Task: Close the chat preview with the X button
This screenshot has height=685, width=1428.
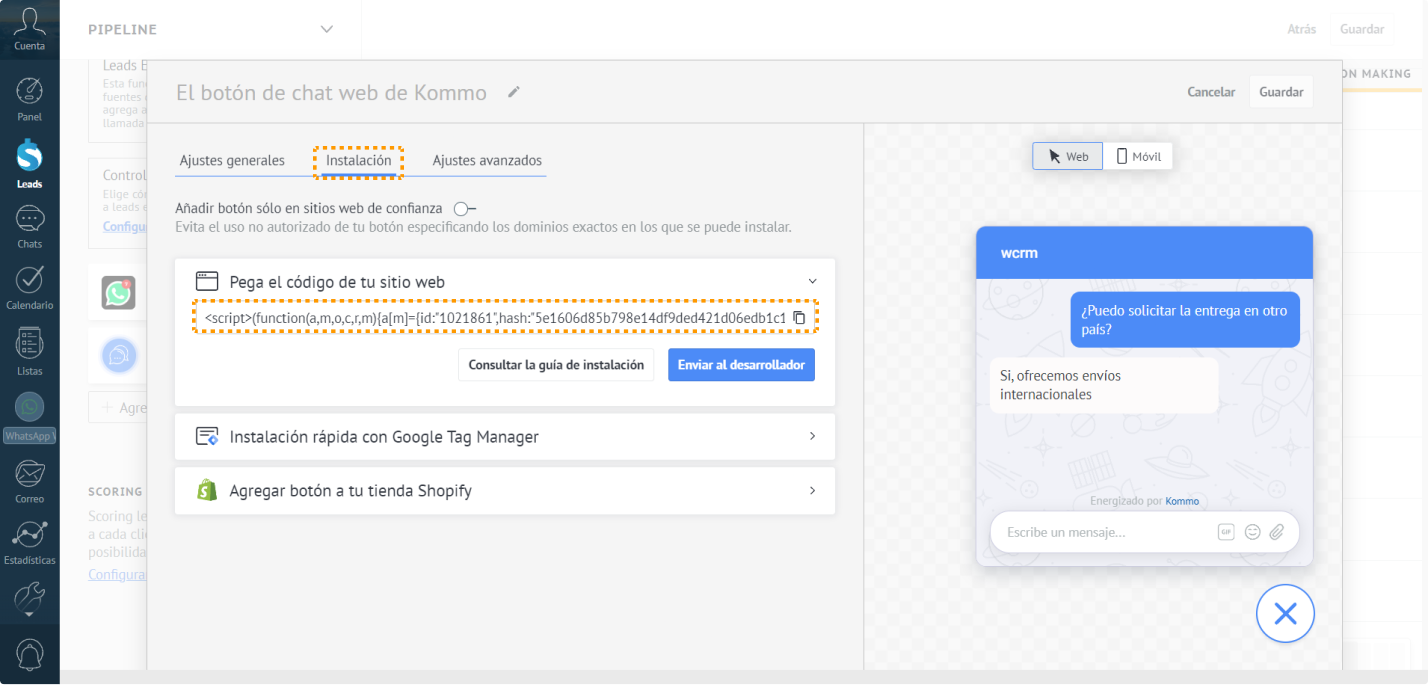Action: click(x=1285, y=613)
